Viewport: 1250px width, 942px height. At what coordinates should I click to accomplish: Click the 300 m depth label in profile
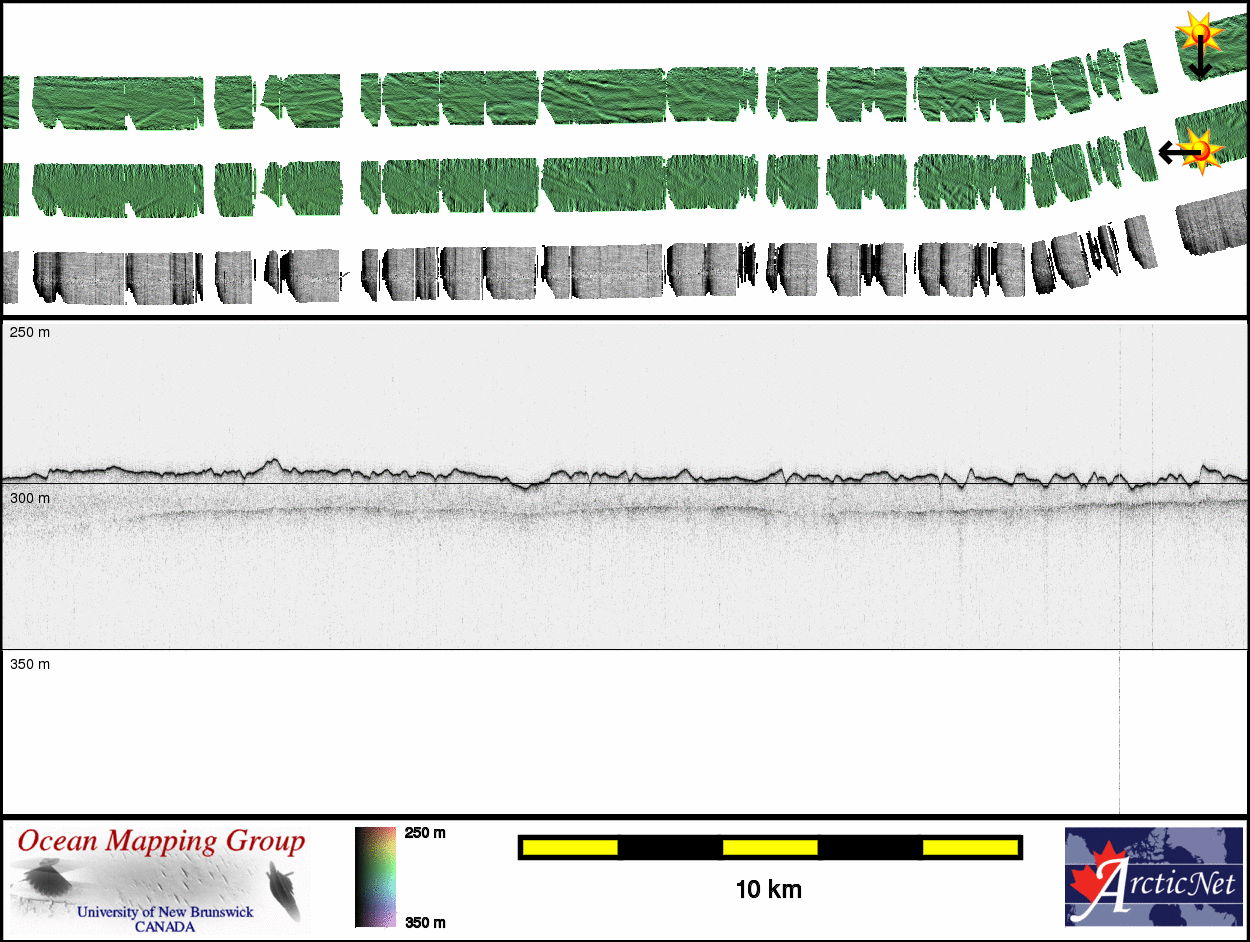click(29, 498)
